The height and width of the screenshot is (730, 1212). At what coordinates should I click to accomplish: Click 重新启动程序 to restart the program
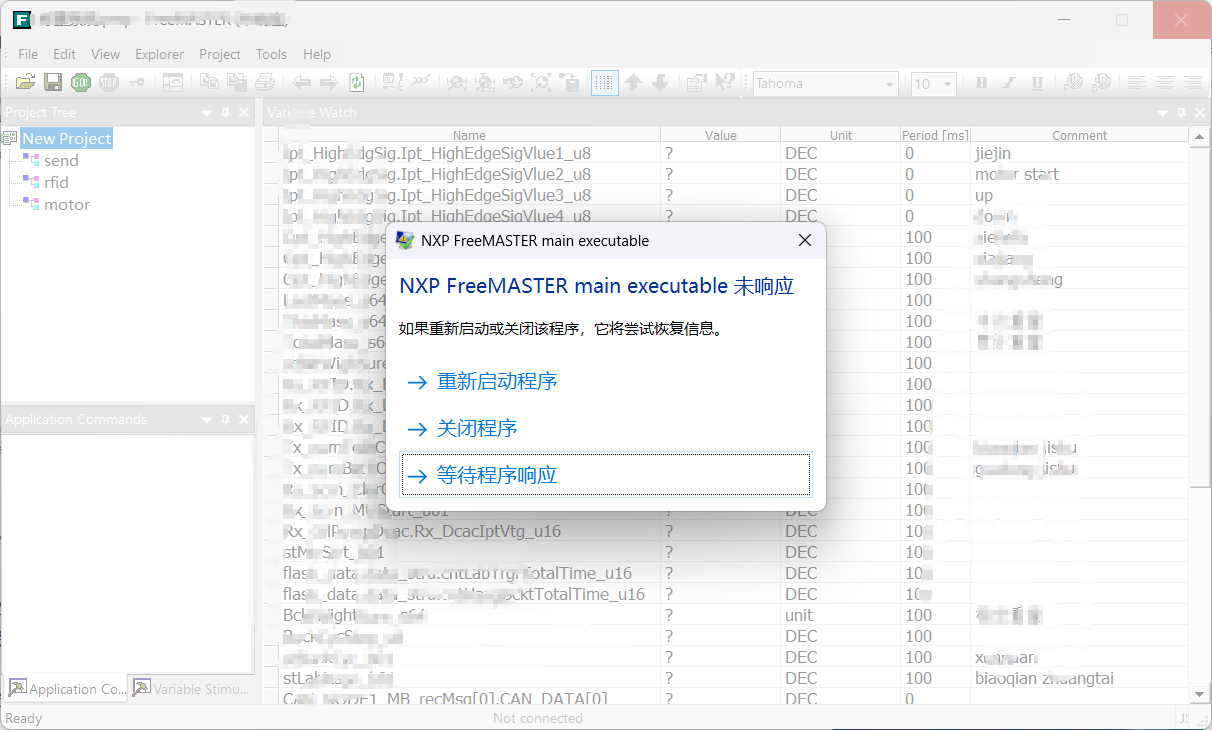605,381
